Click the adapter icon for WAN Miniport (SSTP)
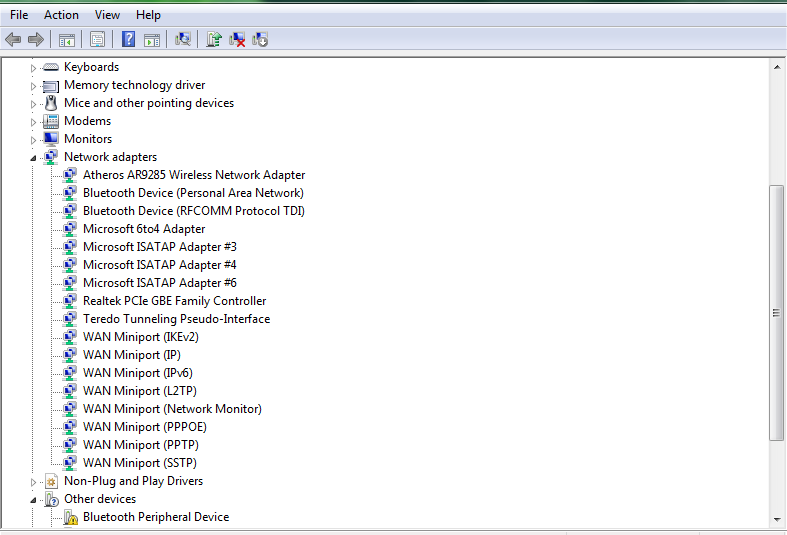The height and width of the screenshot is (535, 787). [x=70, y=463]
